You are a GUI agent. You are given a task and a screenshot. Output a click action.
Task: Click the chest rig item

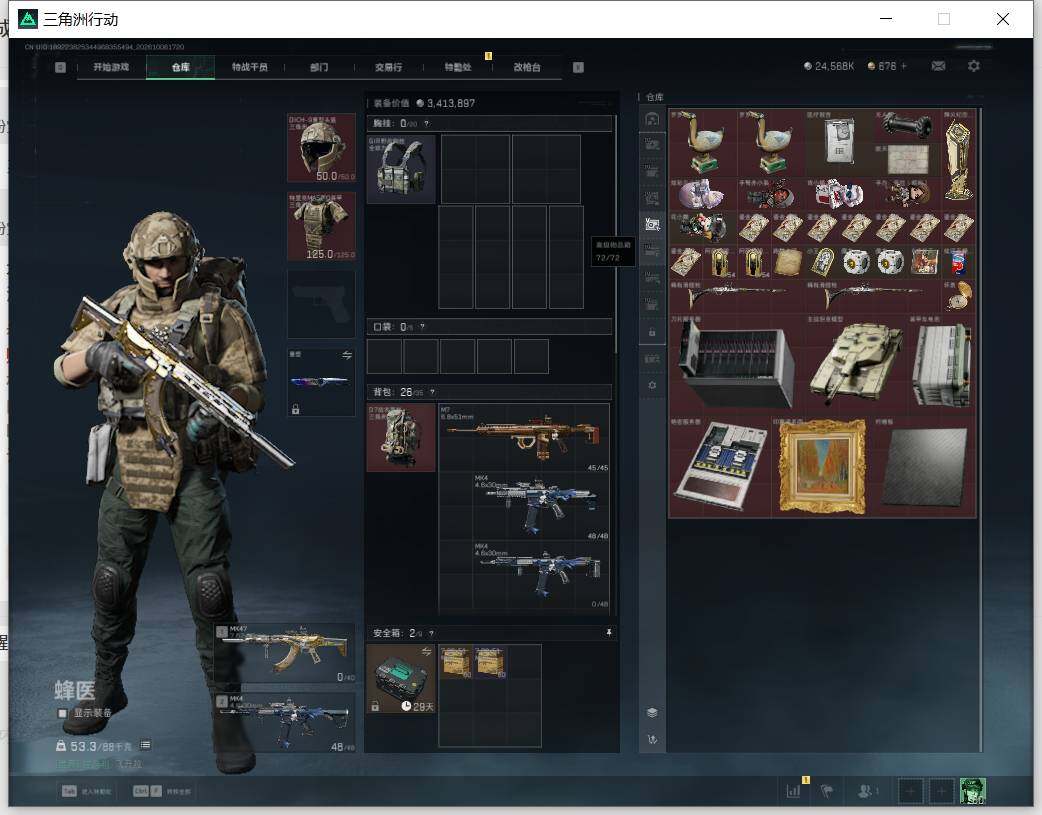coord(401,169)
